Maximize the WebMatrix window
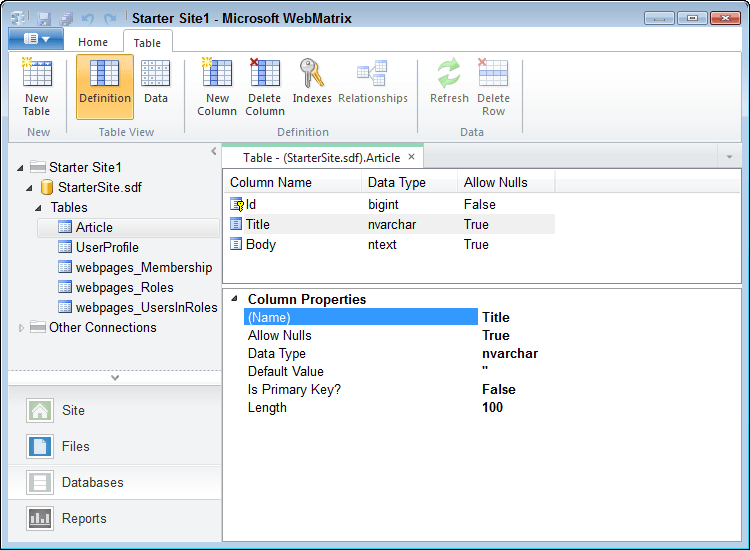Image resolution: width=750 pixels, height=550 pixels. (692, 18)
